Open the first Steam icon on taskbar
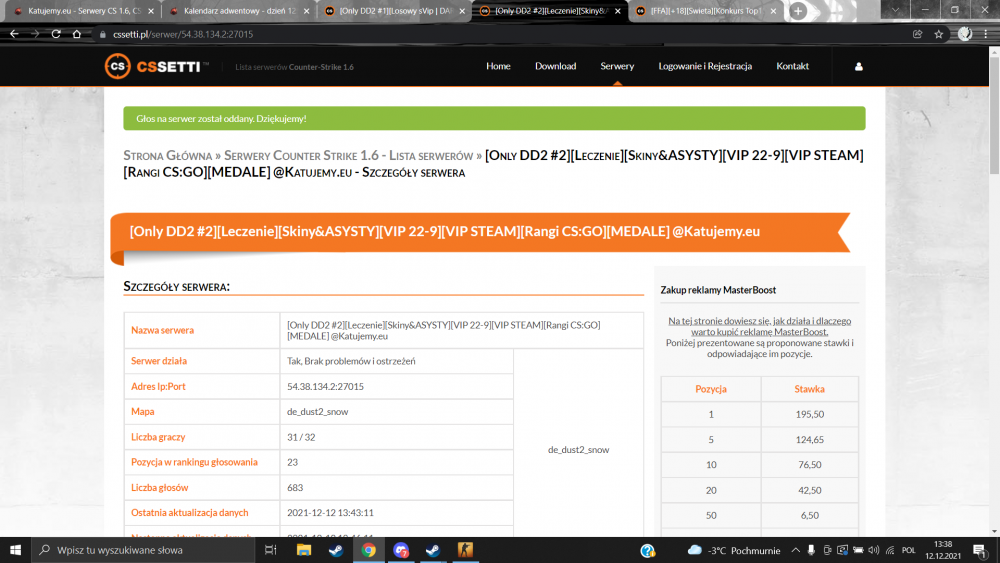Viewport: 1000px width, 563px height. pos(336,550)
